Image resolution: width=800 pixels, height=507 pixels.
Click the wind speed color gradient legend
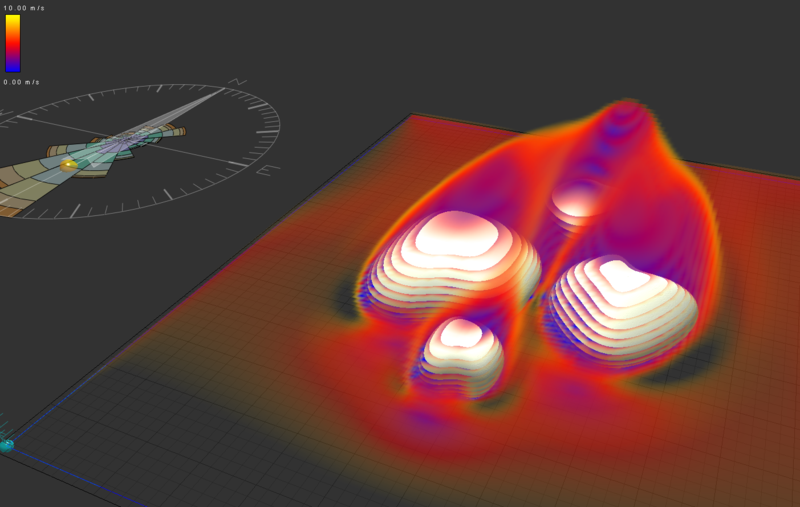pos(13,43)
